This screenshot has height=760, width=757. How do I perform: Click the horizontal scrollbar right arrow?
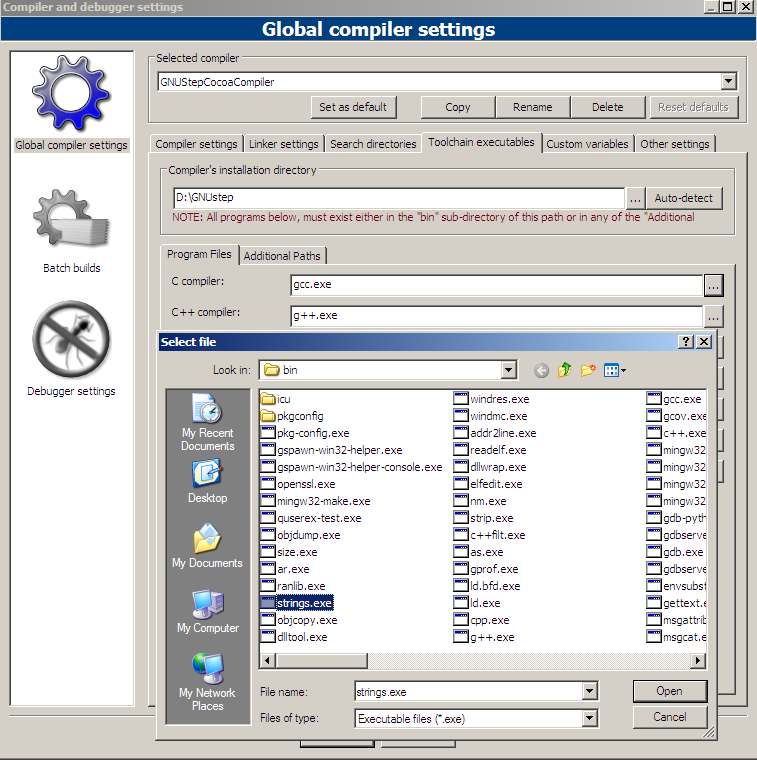pos(698,660)
